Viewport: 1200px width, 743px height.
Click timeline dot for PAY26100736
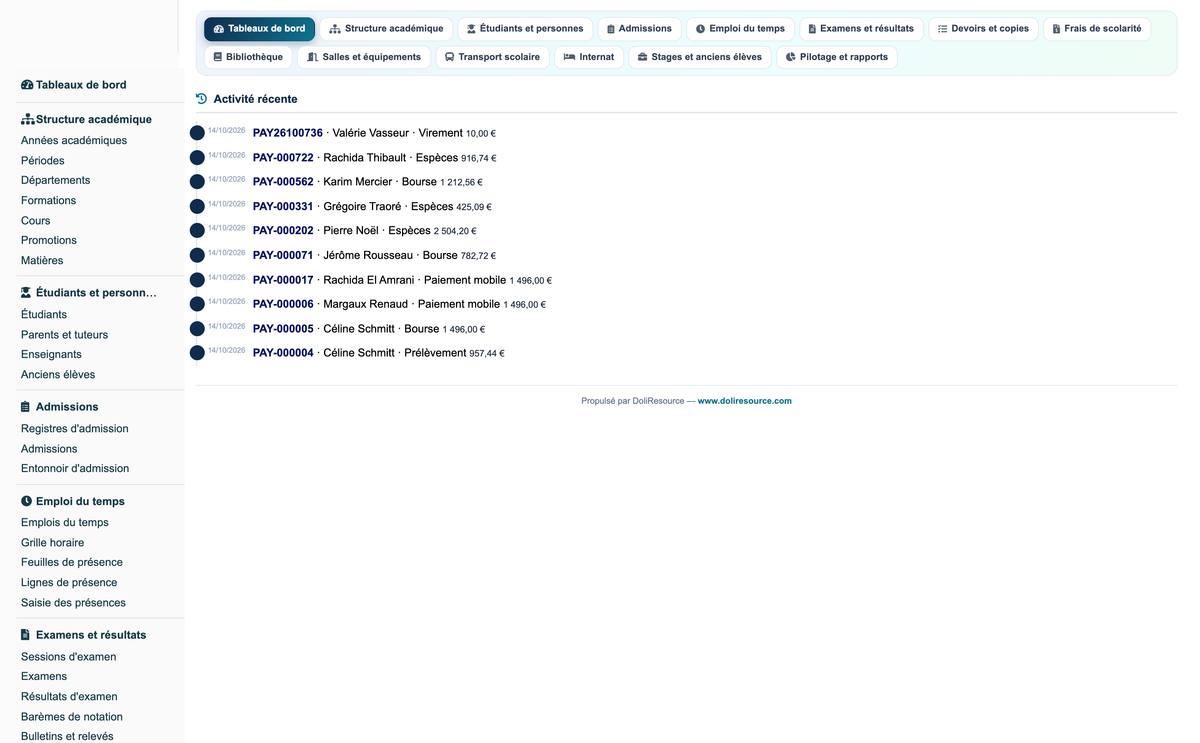pos(197,133)
